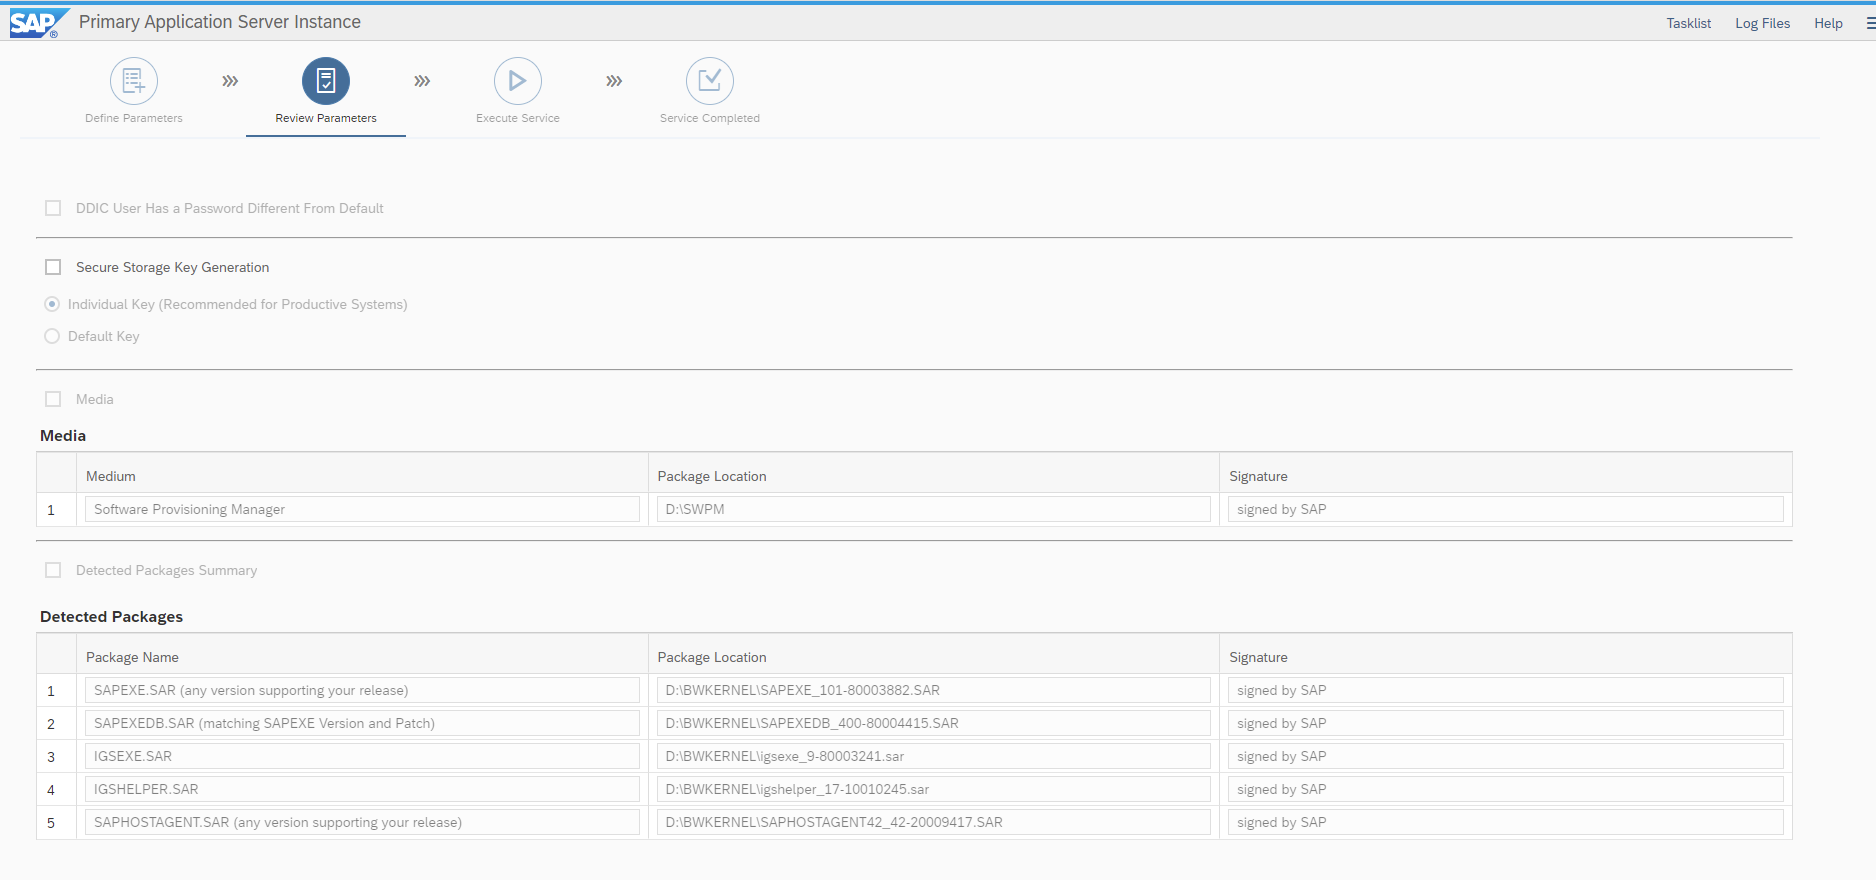Select Default Key radio button
The width and height of the screenshot is (1876, 880).
(52, 336)
